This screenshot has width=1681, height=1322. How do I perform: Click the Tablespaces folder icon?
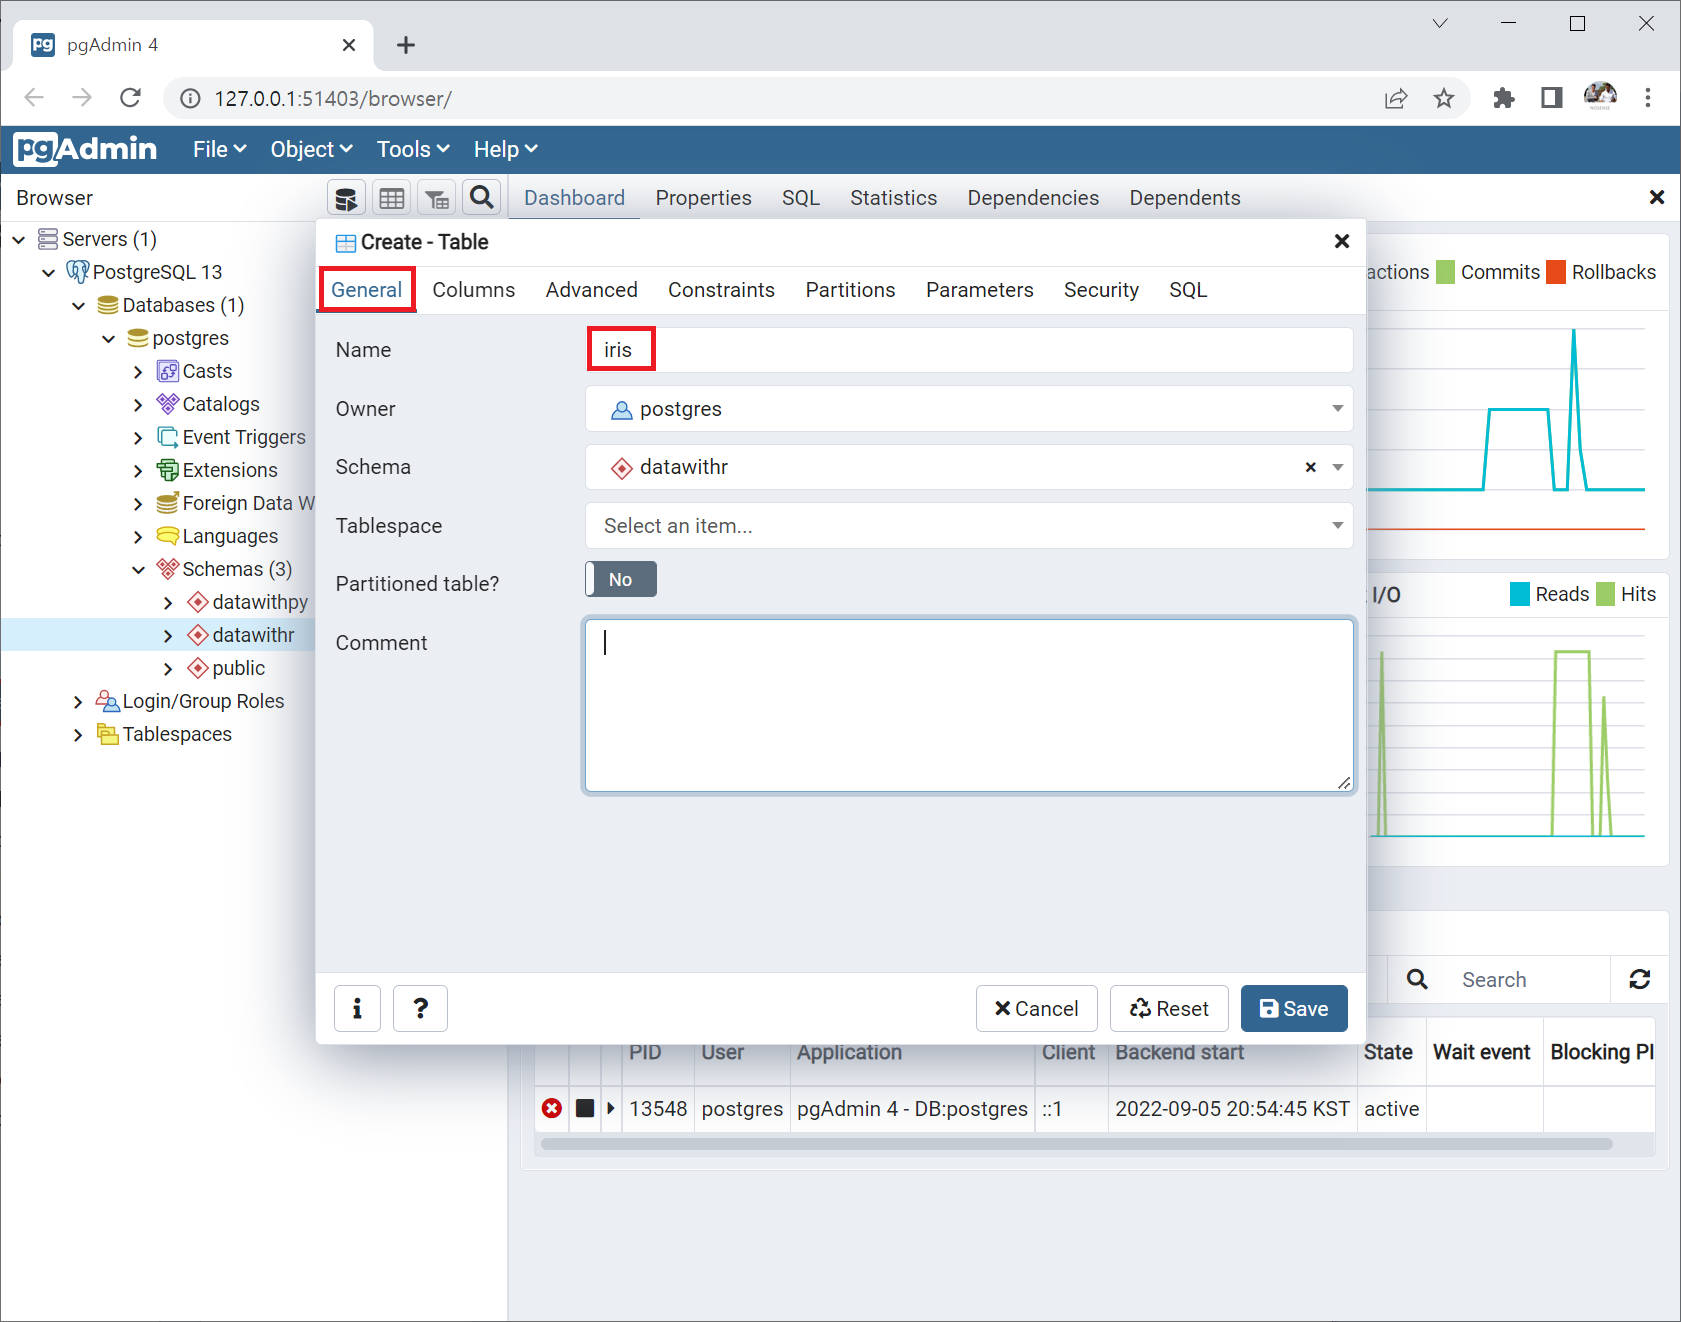pos(108,734)
